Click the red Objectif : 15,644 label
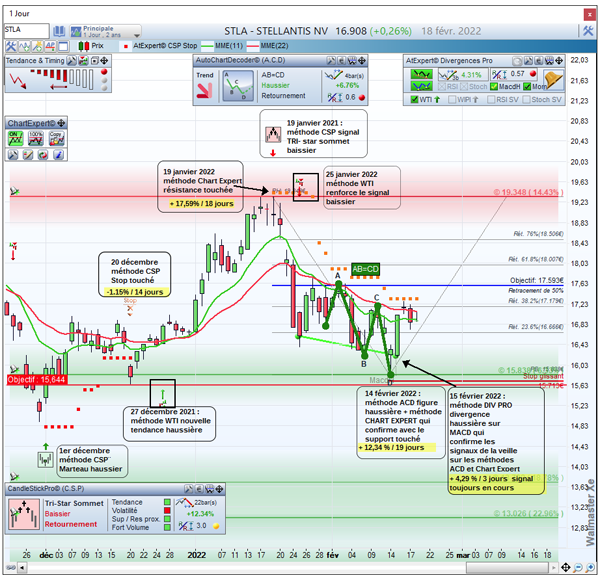This screenshot has height=580, width=600. (x=37, y=380)
